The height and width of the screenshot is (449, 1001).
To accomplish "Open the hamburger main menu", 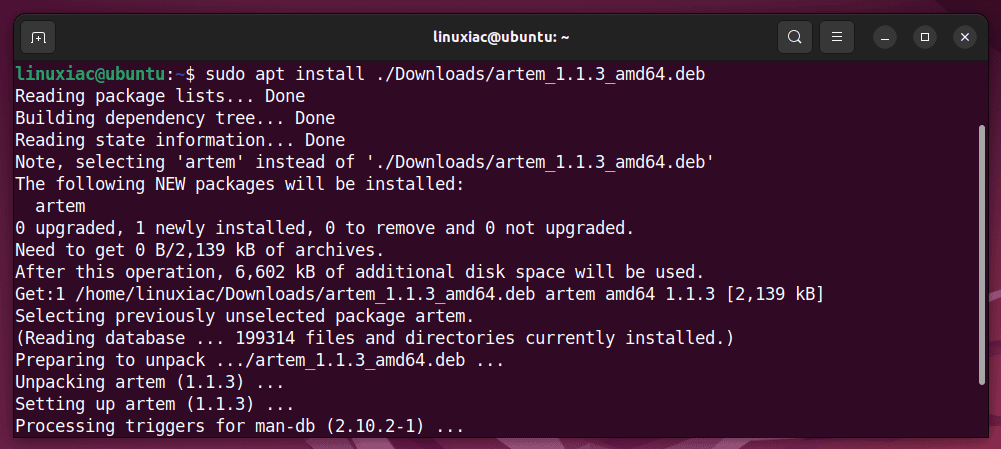I will pos(837,38).
